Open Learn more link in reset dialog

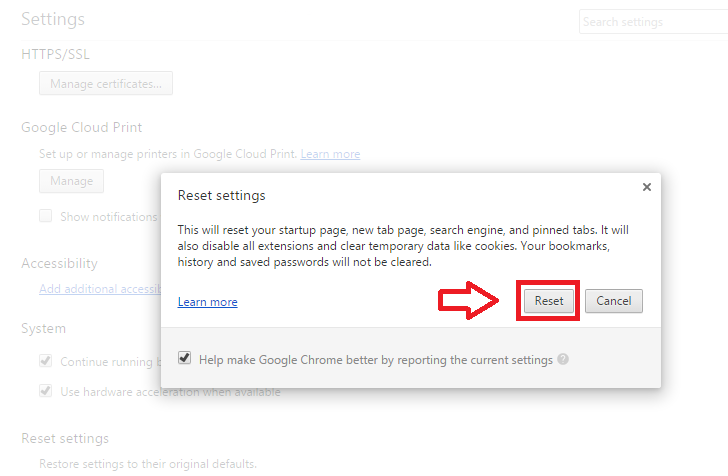point(207,302)
